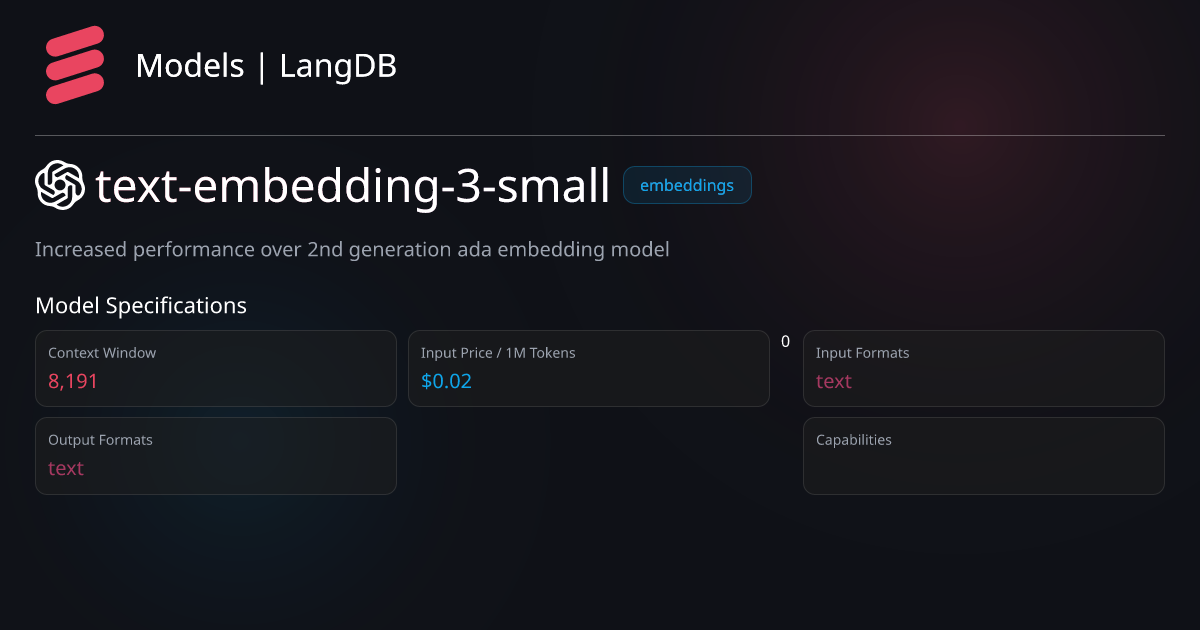Click the small 0 counter beside Input Formats
This screenshot has width=1200, height=630.
tap(785, 342)
